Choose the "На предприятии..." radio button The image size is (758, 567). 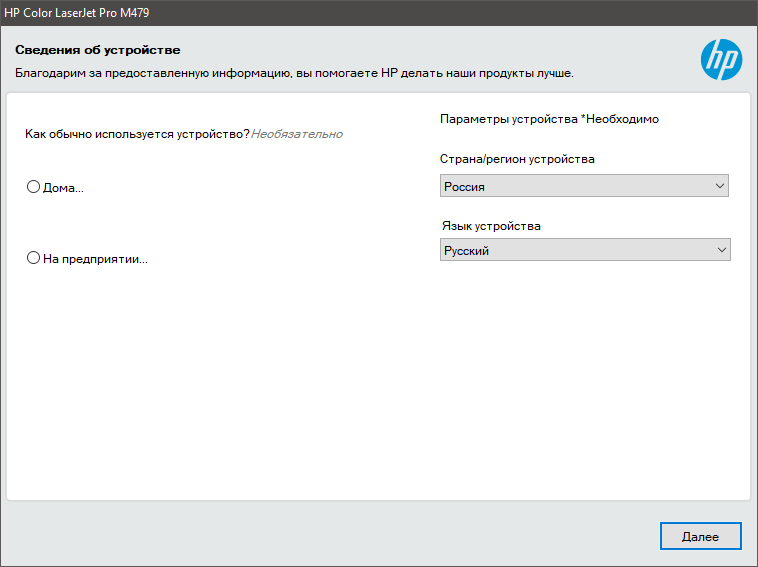pyautogui.click(x=34, y=258)
